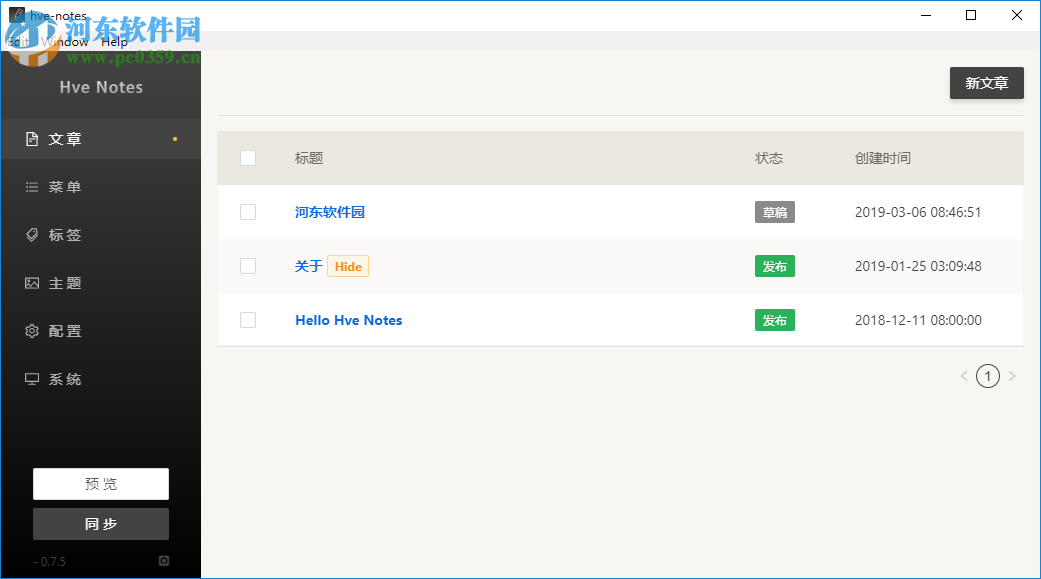Open the 关于 article

coord(309,266)
